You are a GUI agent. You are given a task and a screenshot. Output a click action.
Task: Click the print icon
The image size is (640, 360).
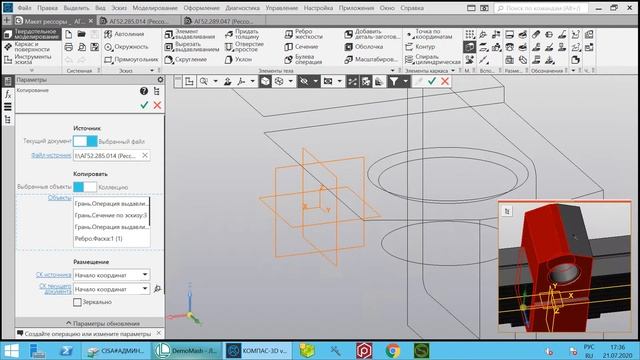point(69,47)
